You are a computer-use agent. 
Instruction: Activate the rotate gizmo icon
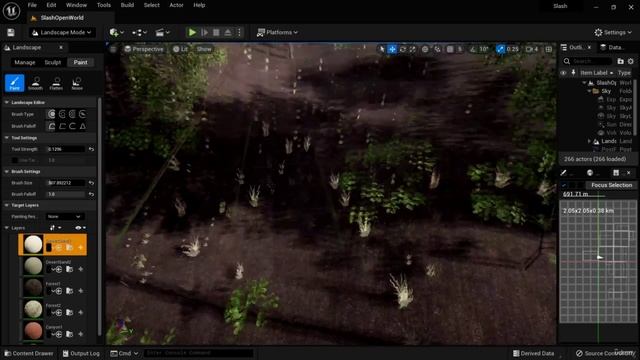tap(403, 49)
